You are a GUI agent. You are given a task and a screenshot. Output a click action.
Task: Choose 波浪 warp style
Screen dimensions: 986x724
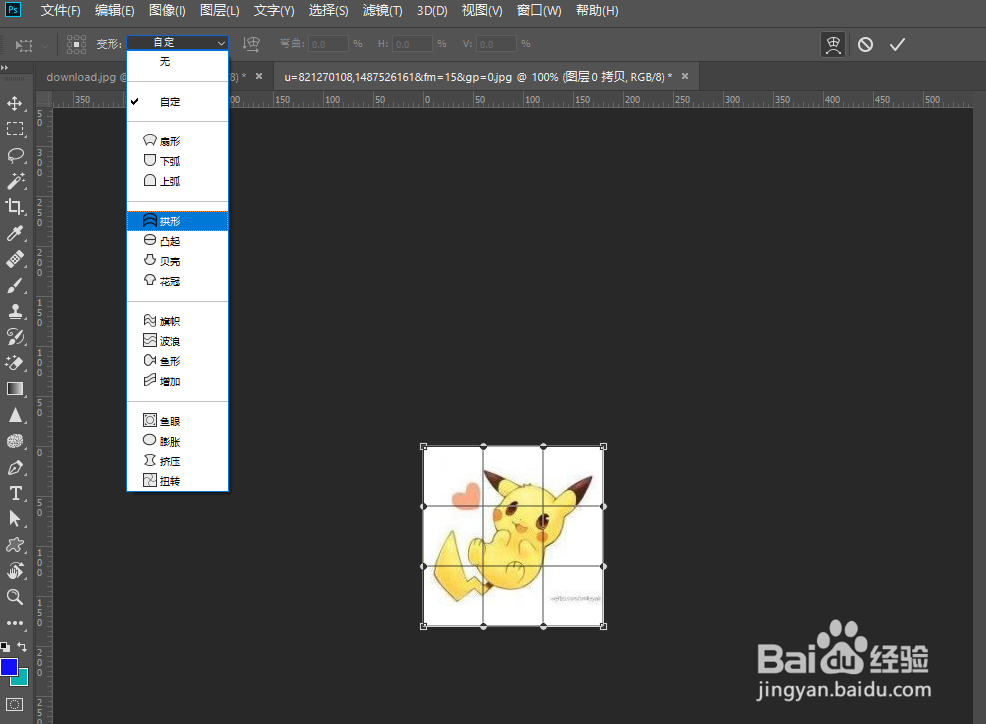click(177, 341)
